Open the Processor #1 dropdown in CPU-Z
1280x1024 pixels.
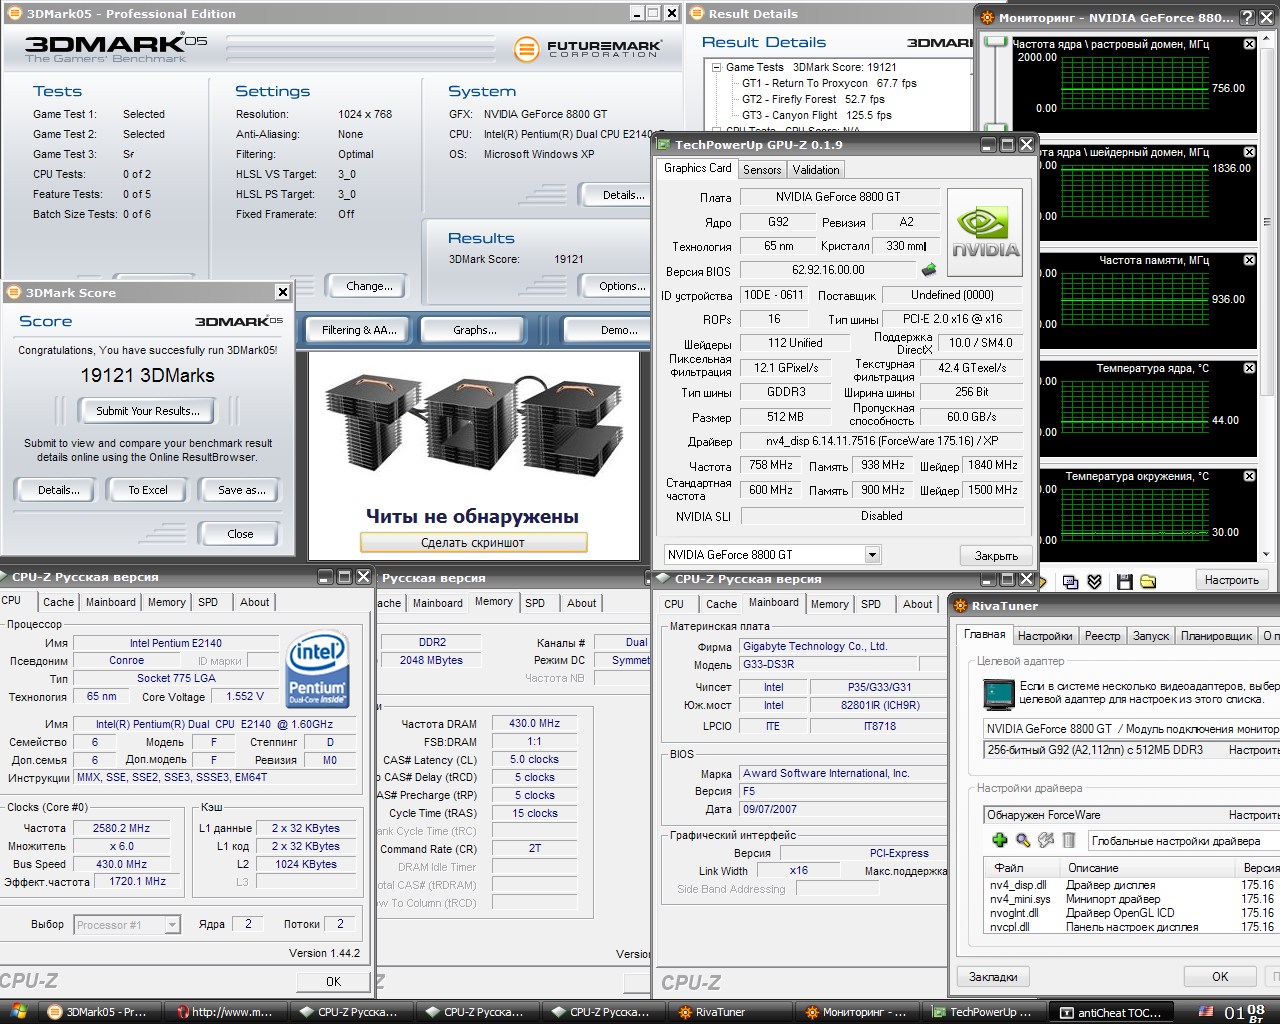[172, 925]
